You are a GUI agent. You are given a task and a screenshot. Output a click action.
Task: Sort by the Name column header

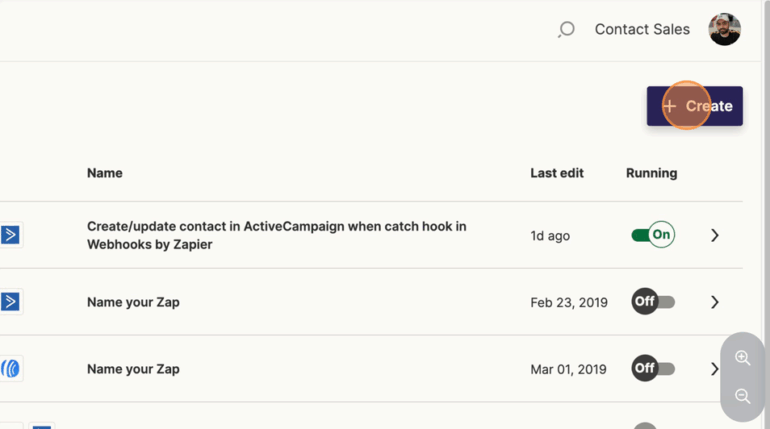tap(105, 173)
